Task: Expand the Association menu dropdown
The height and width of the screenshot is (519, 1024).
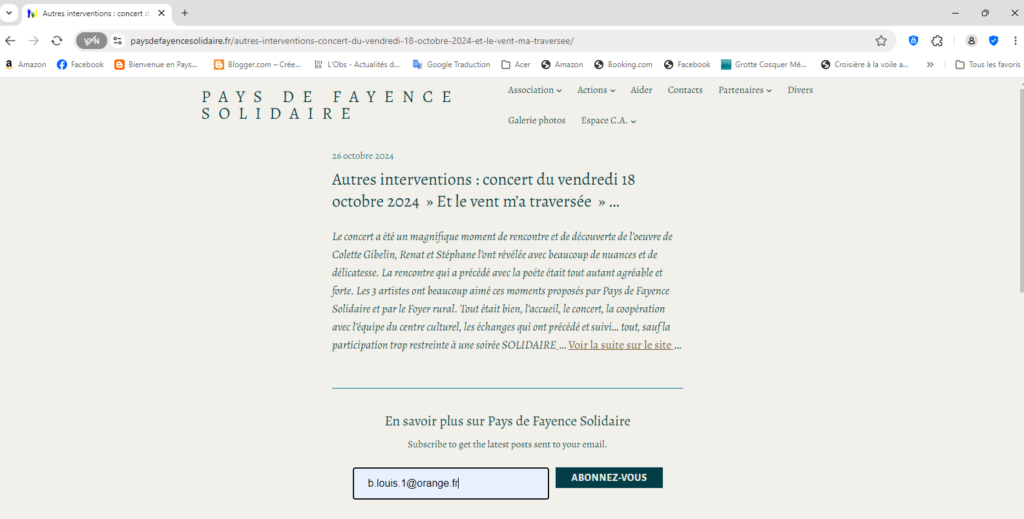Action: click(x=534, y=90)
